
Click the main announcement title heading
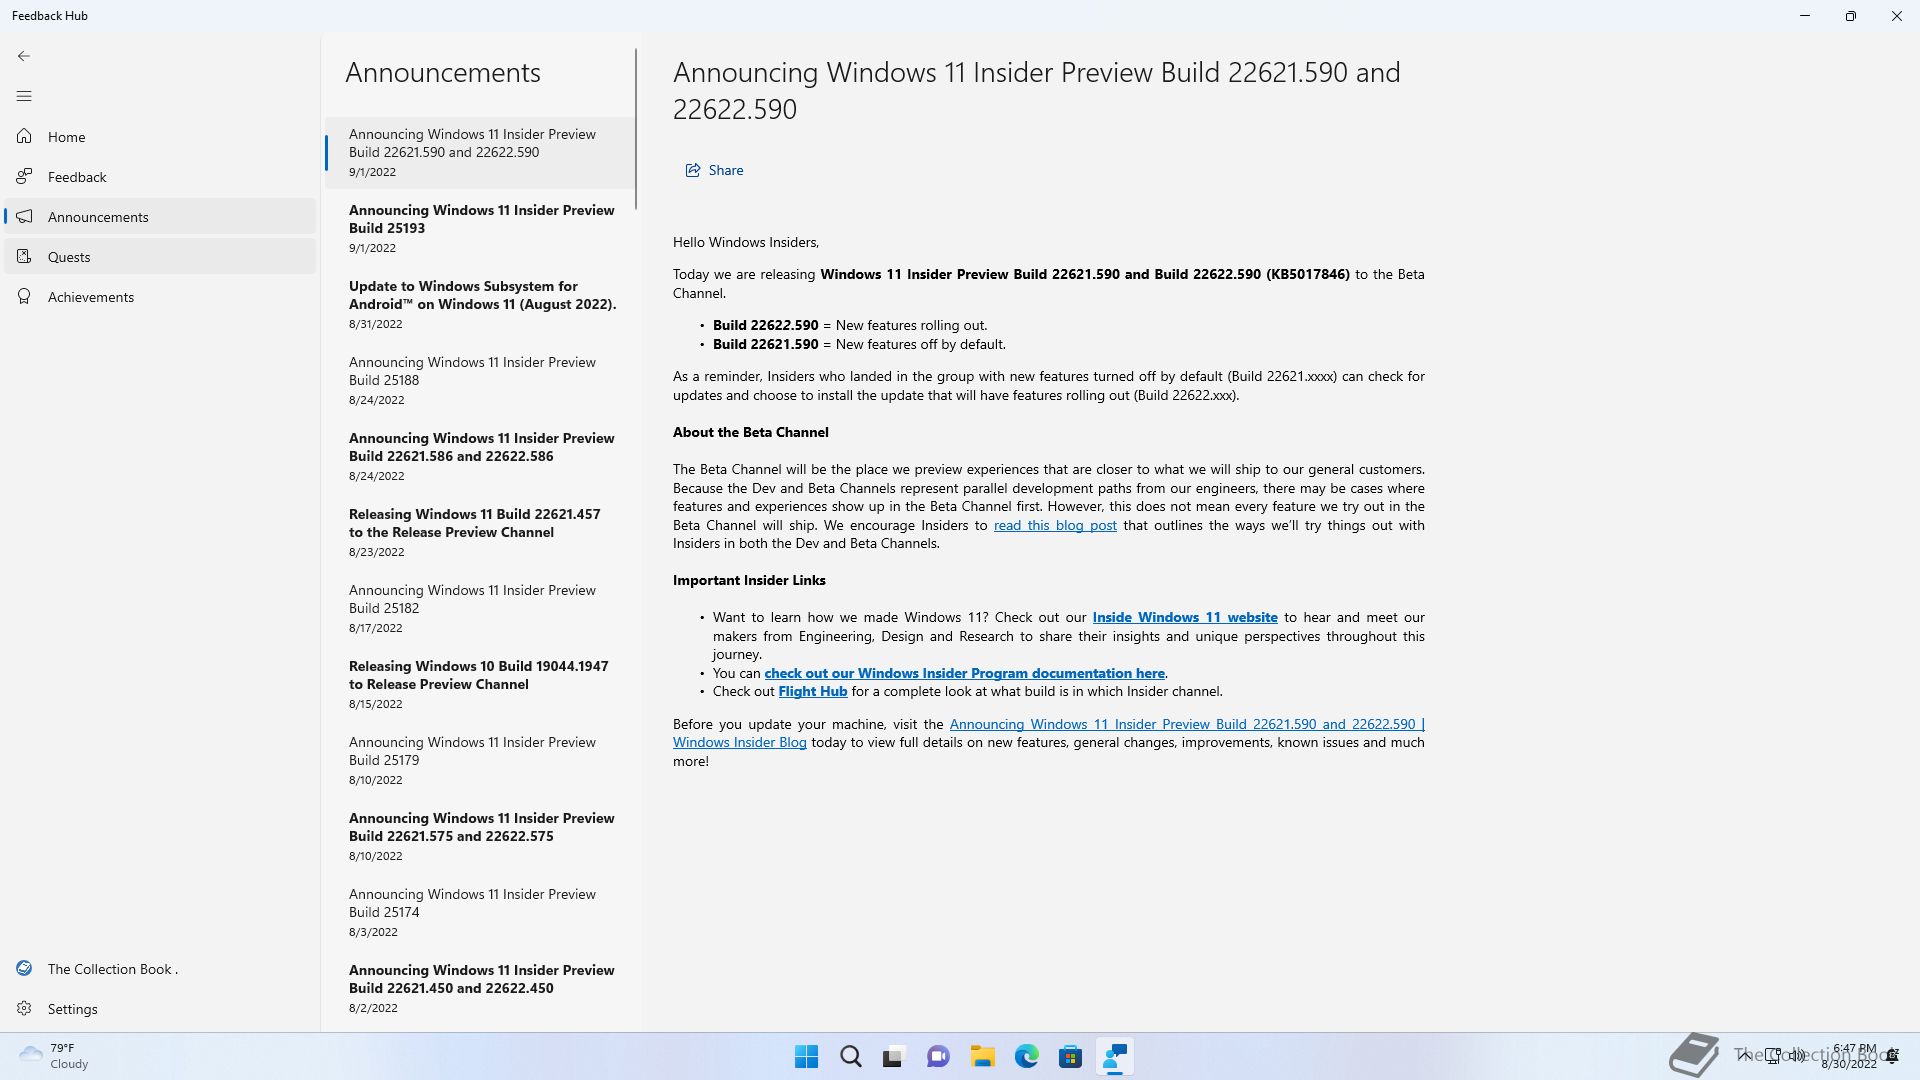[x=1036, y=90]
